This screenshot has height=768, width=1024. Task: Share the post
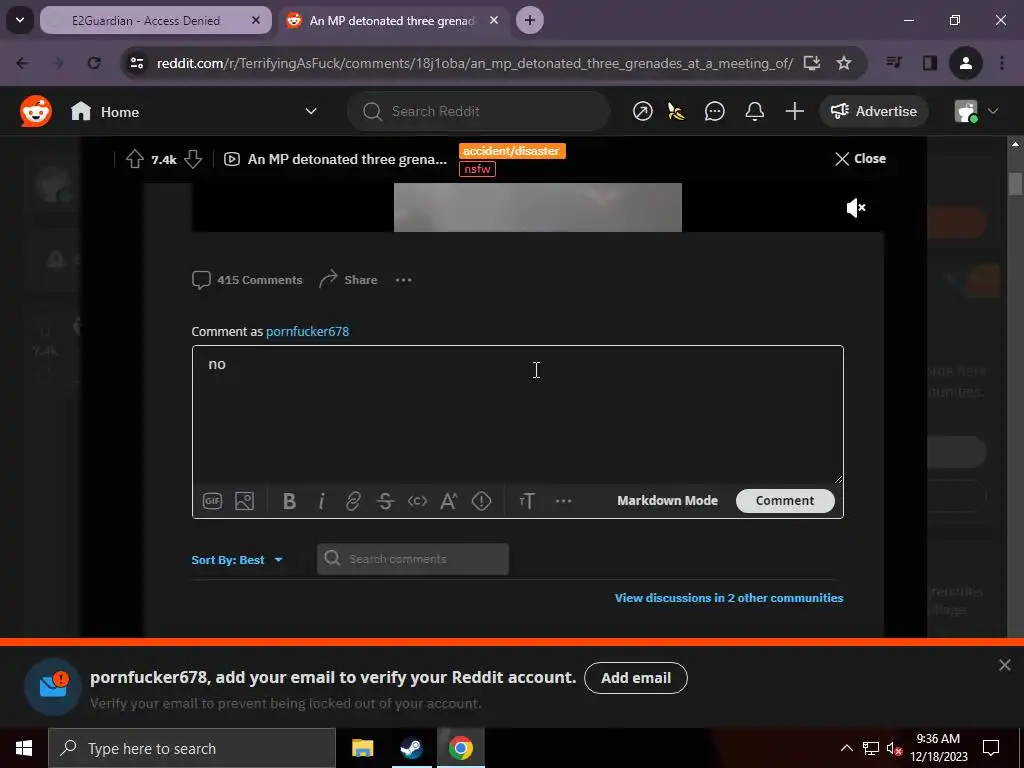(348, 280)
